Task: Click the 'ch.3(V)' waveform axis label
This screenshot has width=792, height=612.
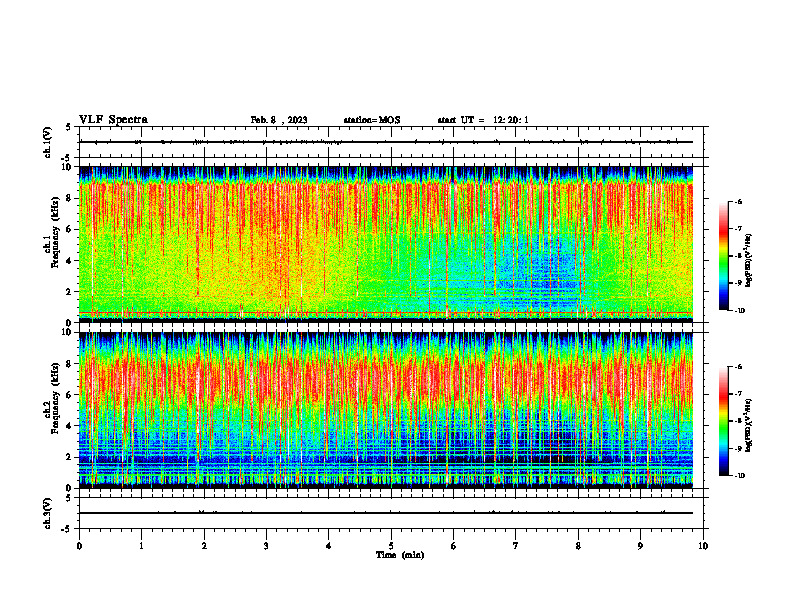Action: 48,513
